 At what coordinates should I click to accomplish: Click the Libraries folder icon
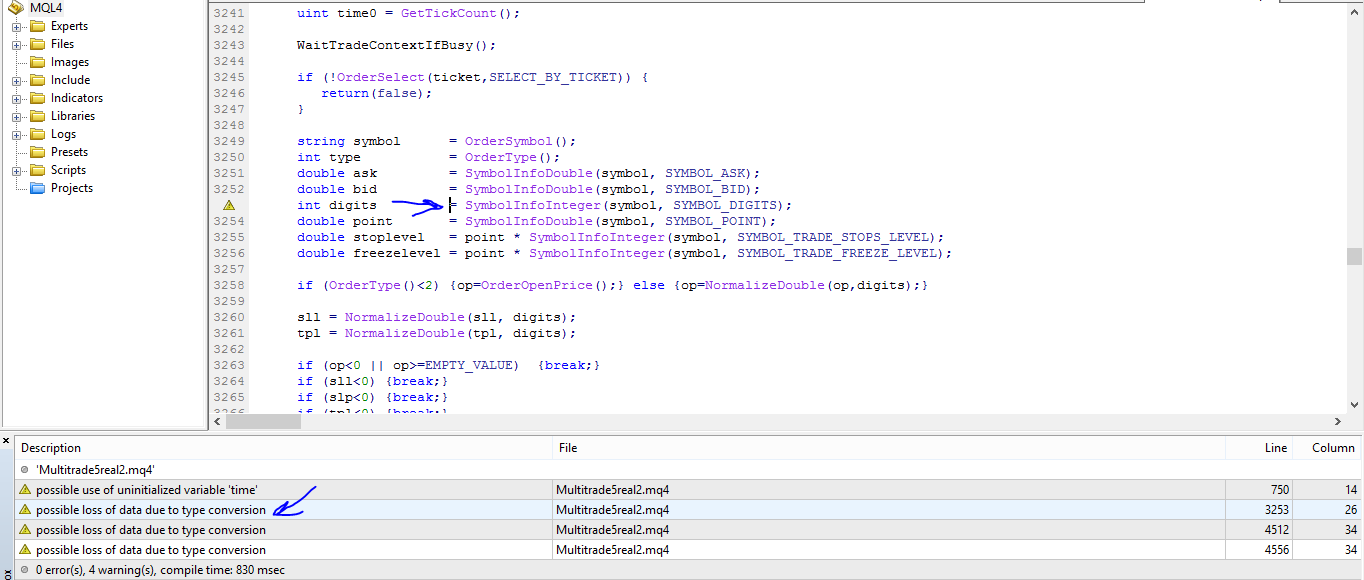coord(38,116)
